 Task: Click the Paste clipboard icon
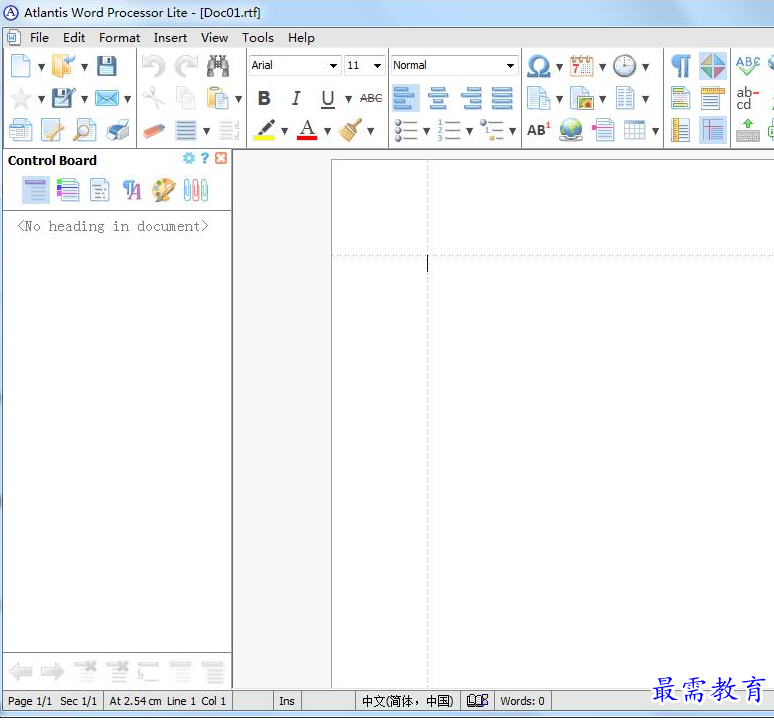coord(218,98)
